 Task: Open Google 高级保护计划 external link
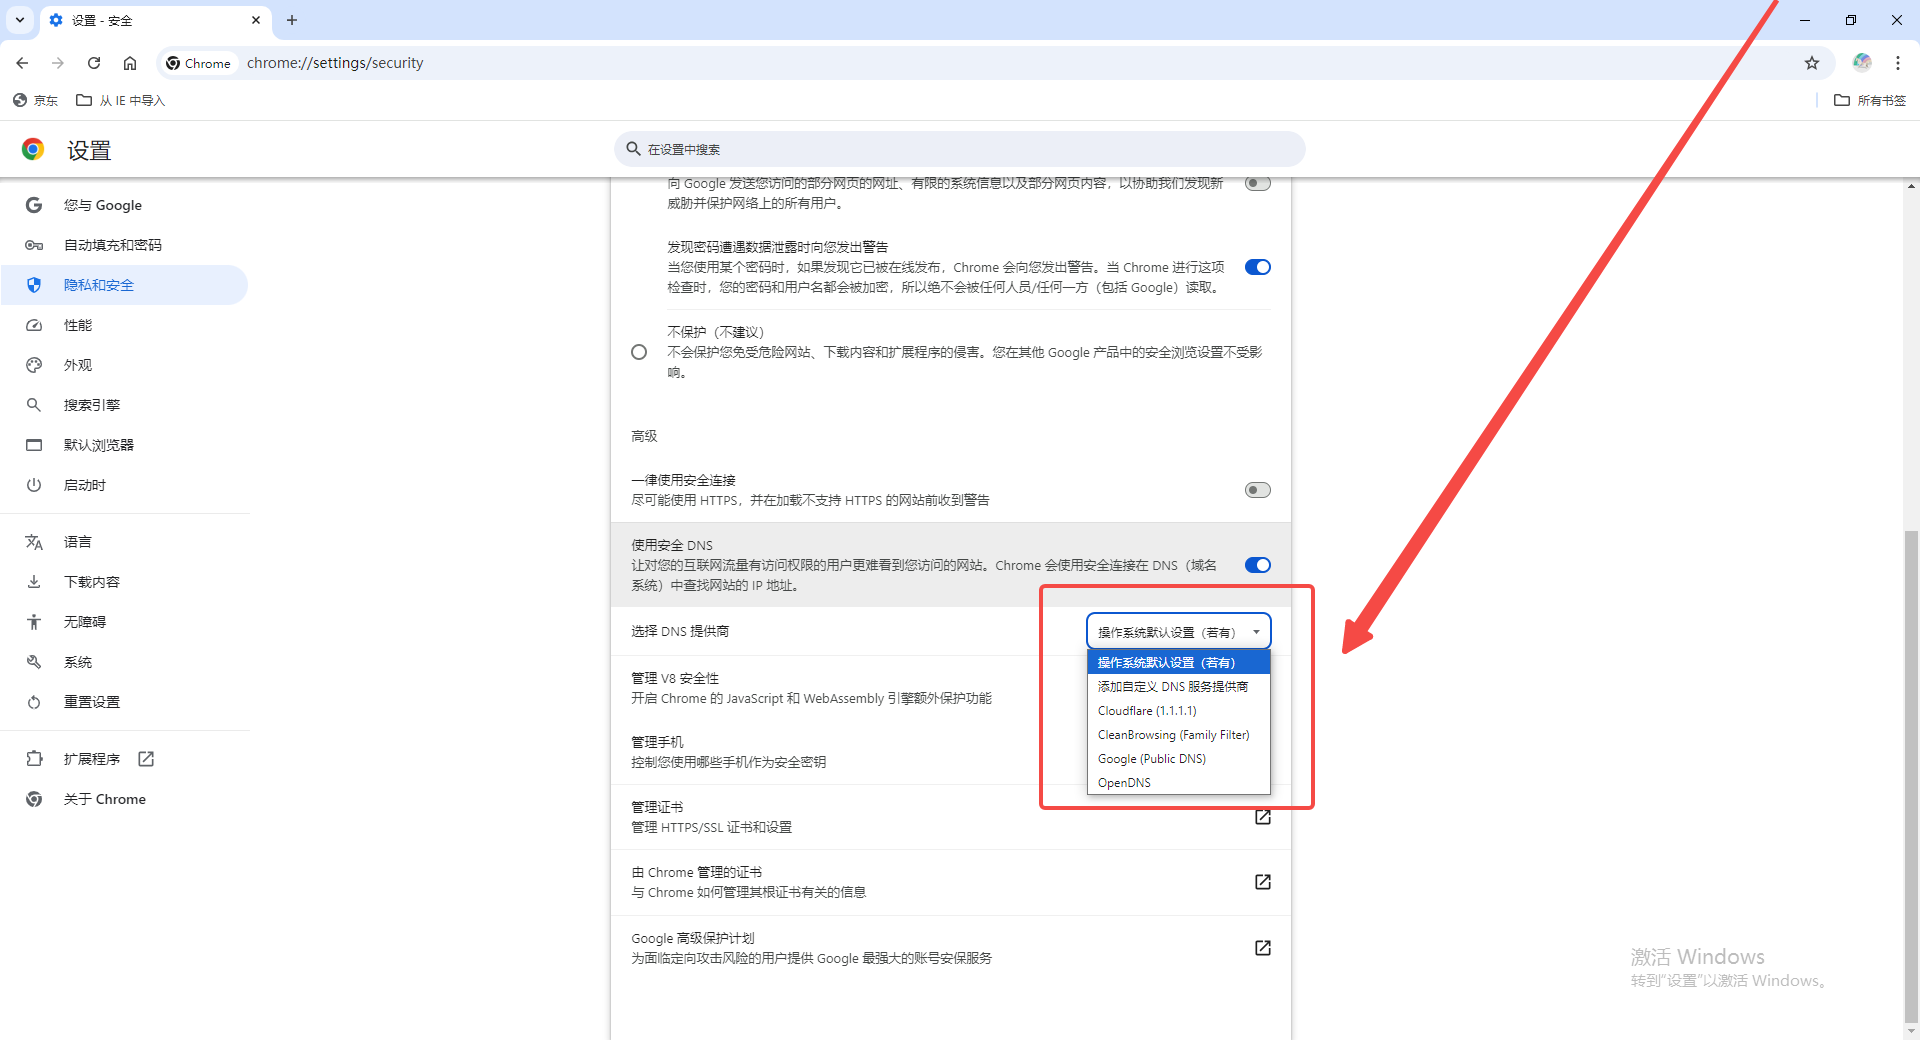pyautogui.click(x=1263, y=948)
